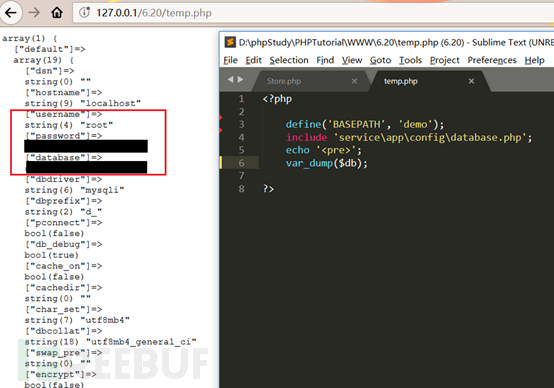Open the Help menu
554x388 pixels.
(x=534, y=60)
